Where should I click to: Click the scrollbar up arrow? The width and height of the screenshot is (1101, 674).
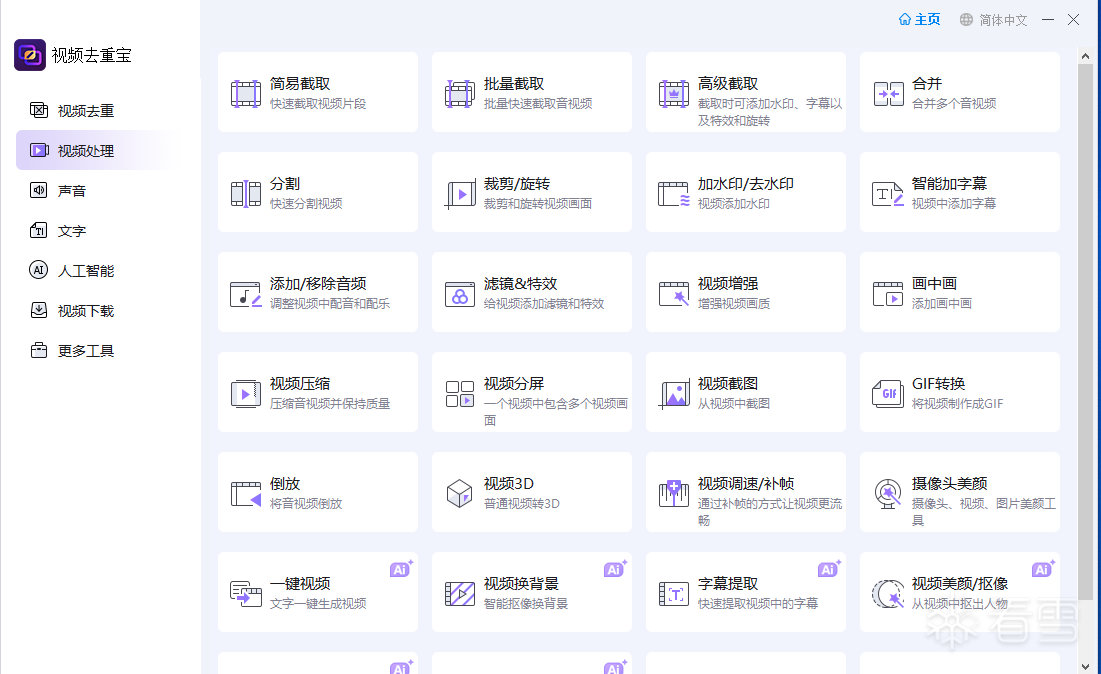click(1086, 55)
